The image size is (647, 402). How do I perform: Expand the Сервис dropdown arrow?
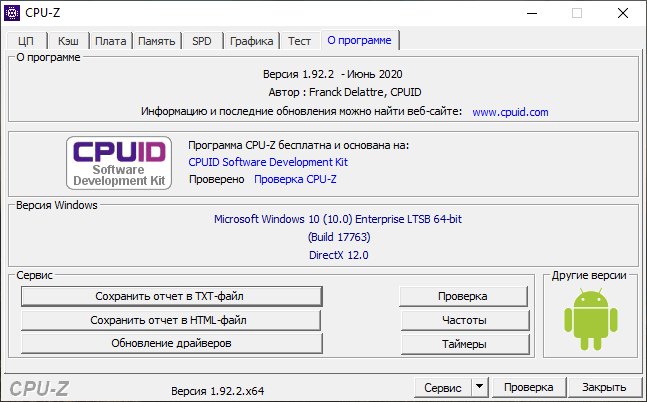pyautogui.click(x=479, y=388)
